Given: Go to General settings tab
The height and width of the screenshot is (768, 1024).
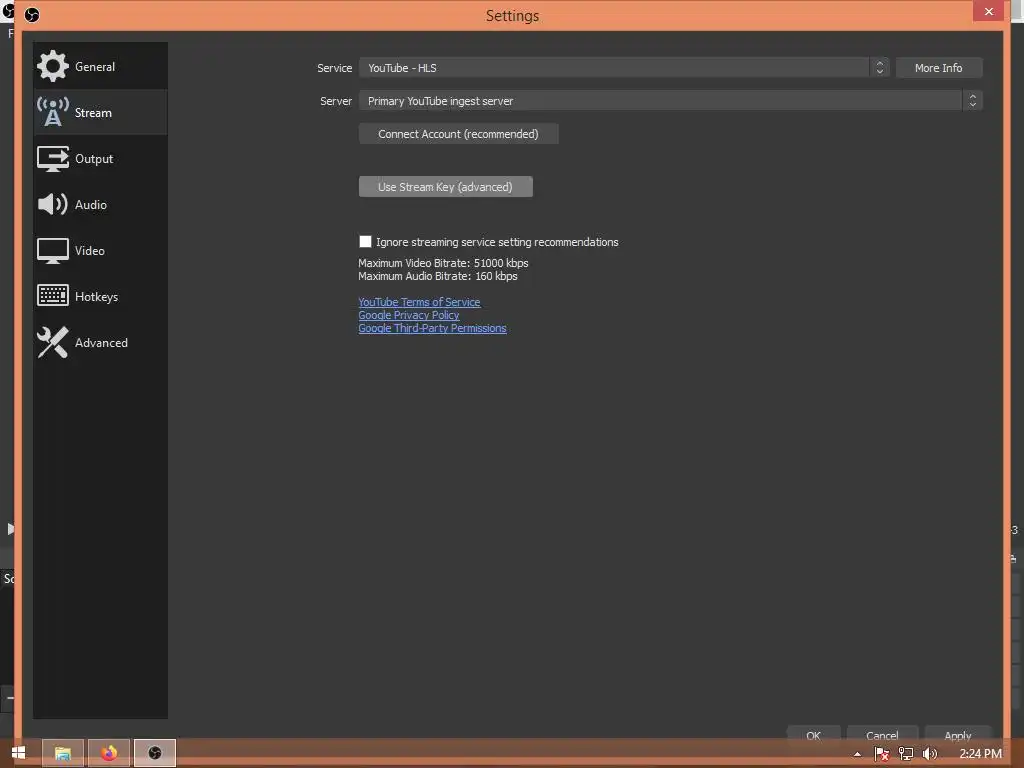Looking at the screenshot, I should [x=101, y=66].
